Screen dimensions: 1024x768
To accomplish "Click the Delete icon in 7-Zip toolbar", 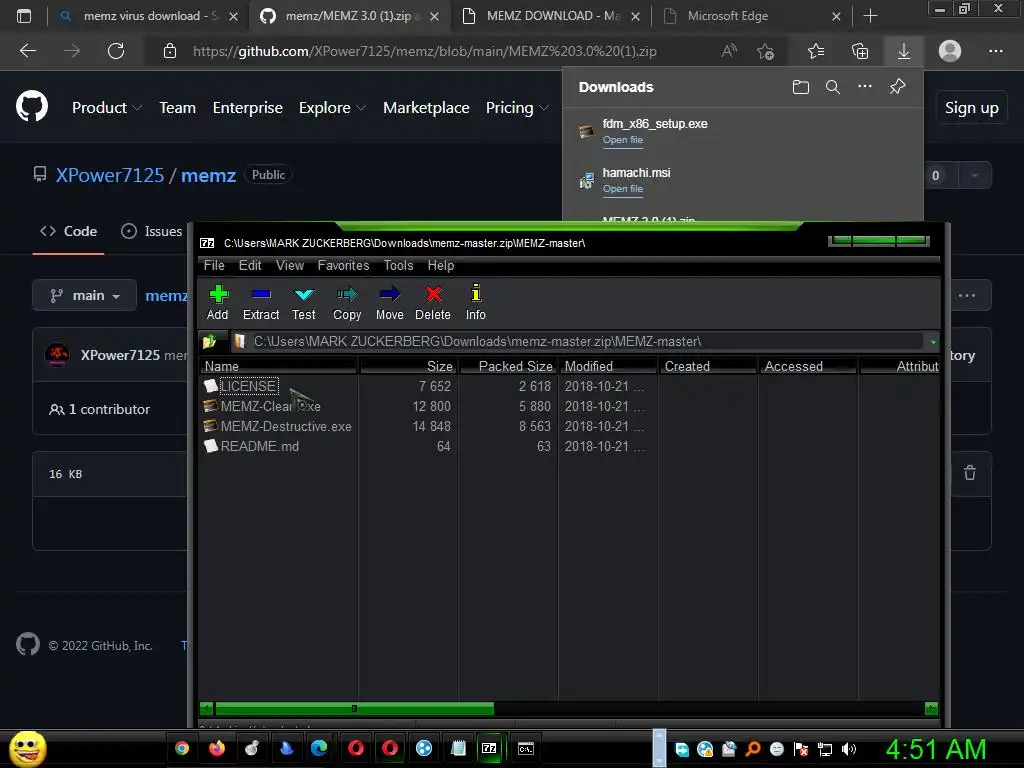I will pos(433,295).
